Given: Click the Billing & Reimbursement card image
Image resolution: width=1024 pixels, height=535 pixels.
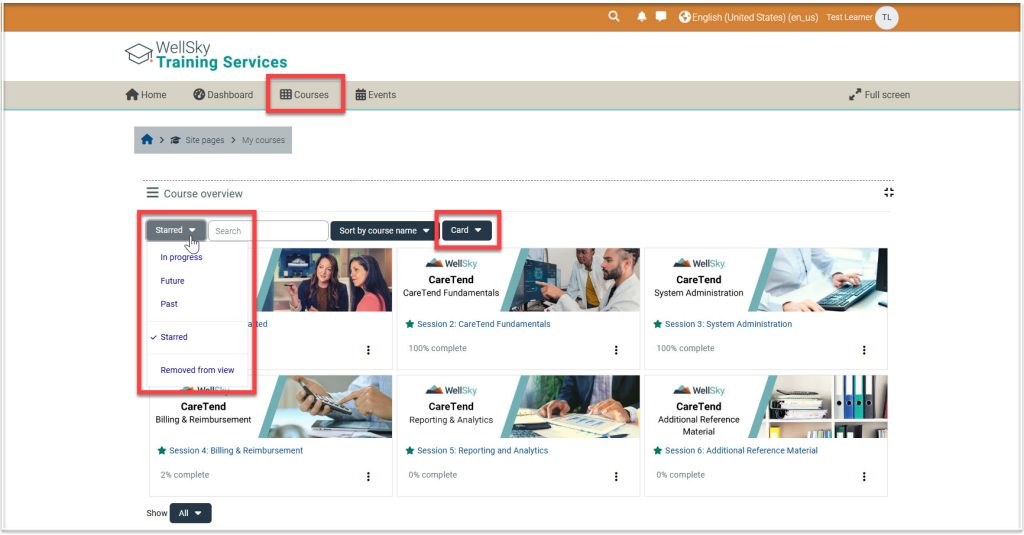Looking at the screenshot, I should [x=271, y=406].
